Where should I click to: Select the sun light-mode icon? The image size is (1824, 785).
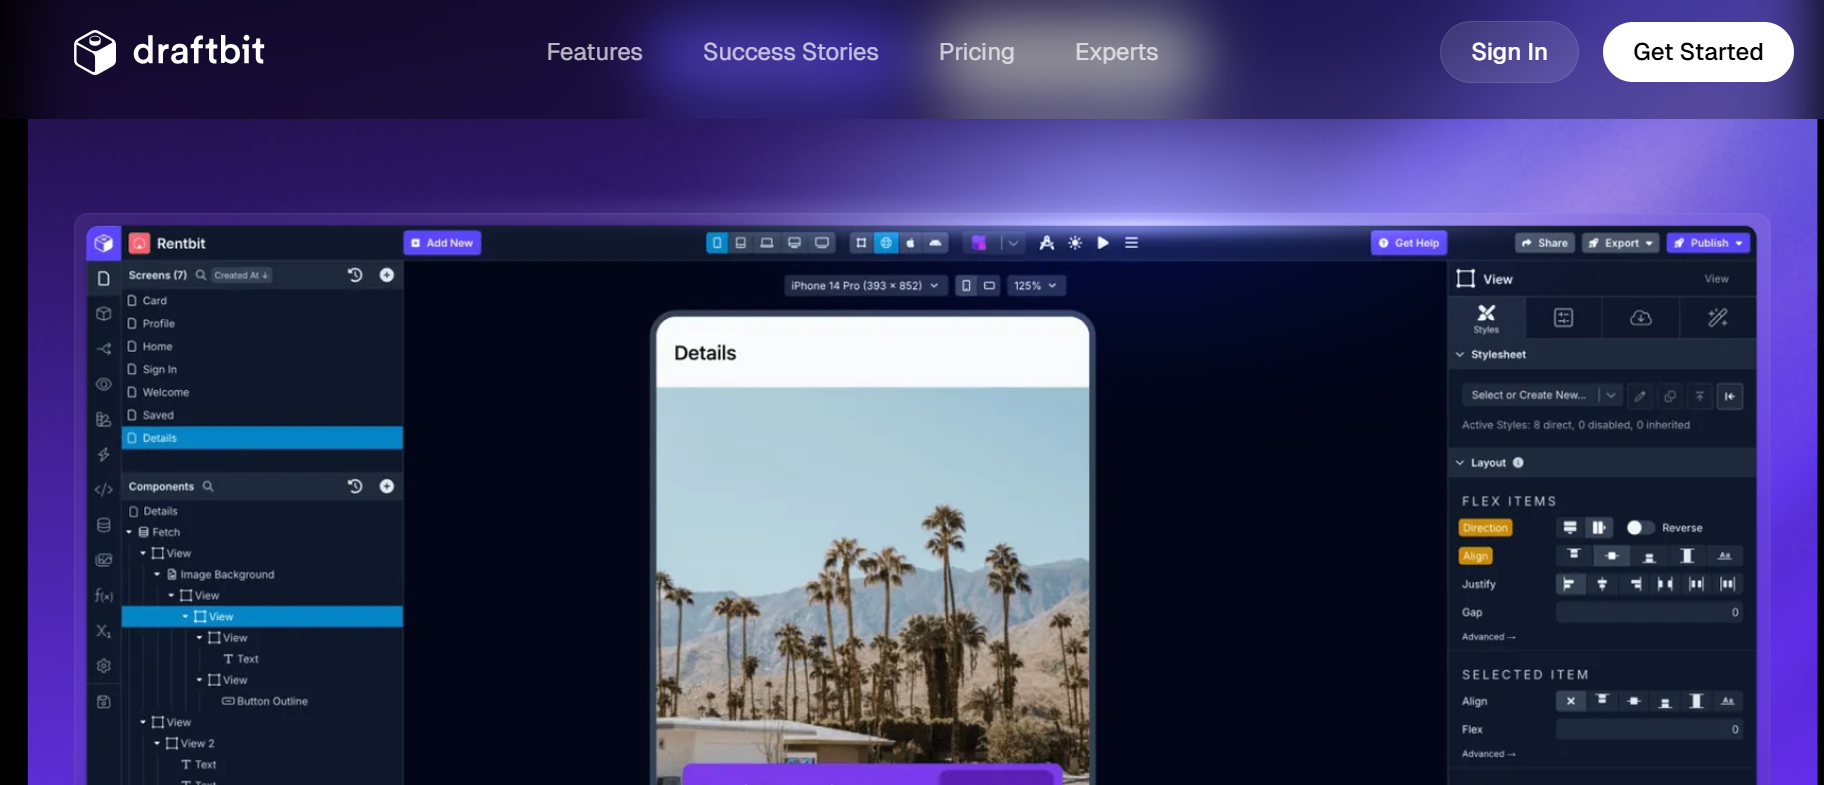coord(1075,243)
